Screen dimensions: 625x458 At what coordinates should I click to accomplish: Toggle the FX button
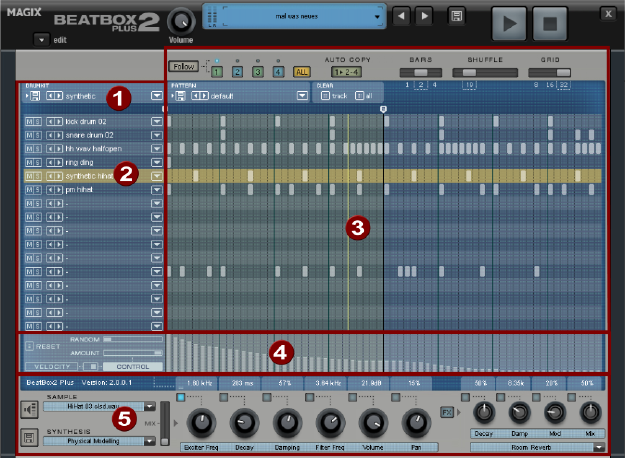tap(447, 412)
